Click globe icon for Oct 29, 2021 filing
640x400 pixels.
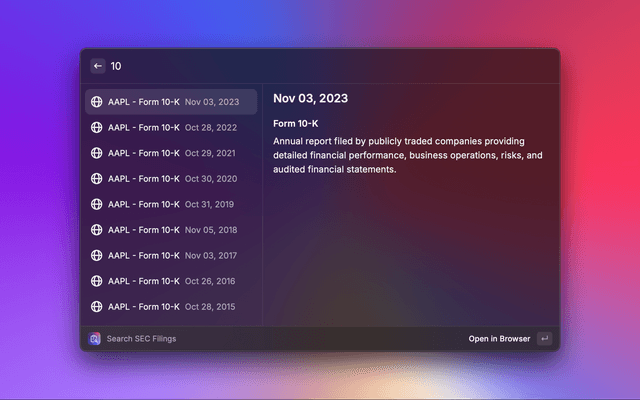pos(96,153)
